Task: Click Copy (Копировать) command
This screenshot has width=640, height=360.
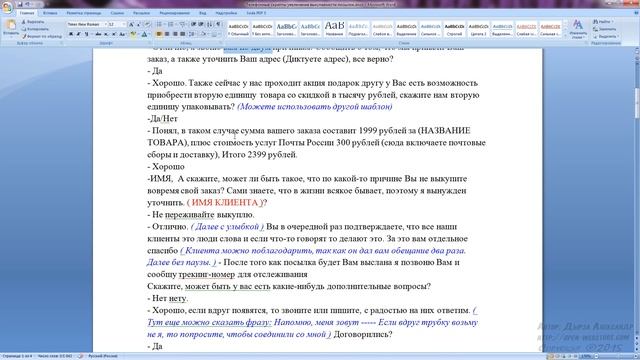Action: coord(35,29)
